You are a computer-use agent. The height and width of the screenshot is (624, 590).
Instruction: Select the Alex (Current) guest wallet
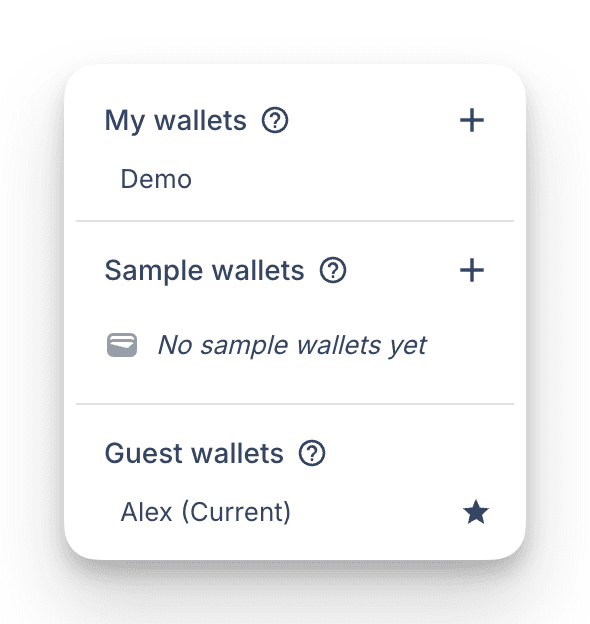295,512
